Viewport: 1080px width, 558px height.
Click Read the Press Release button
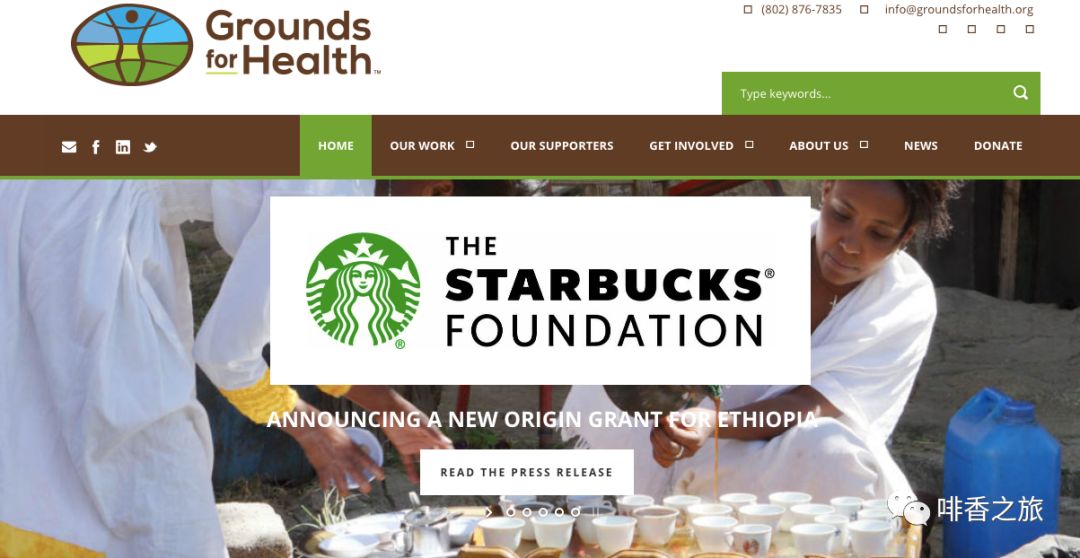click(526, 473)
